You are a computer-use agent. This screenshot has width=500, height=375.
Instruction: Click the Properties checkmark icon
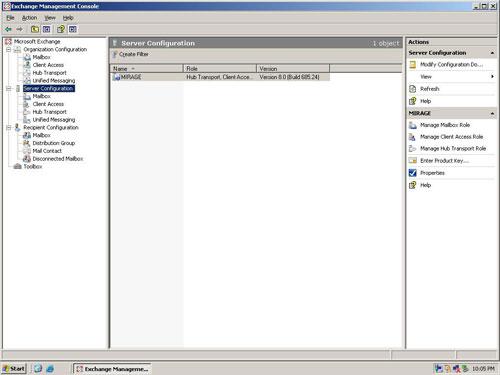(x=413, y=173)
